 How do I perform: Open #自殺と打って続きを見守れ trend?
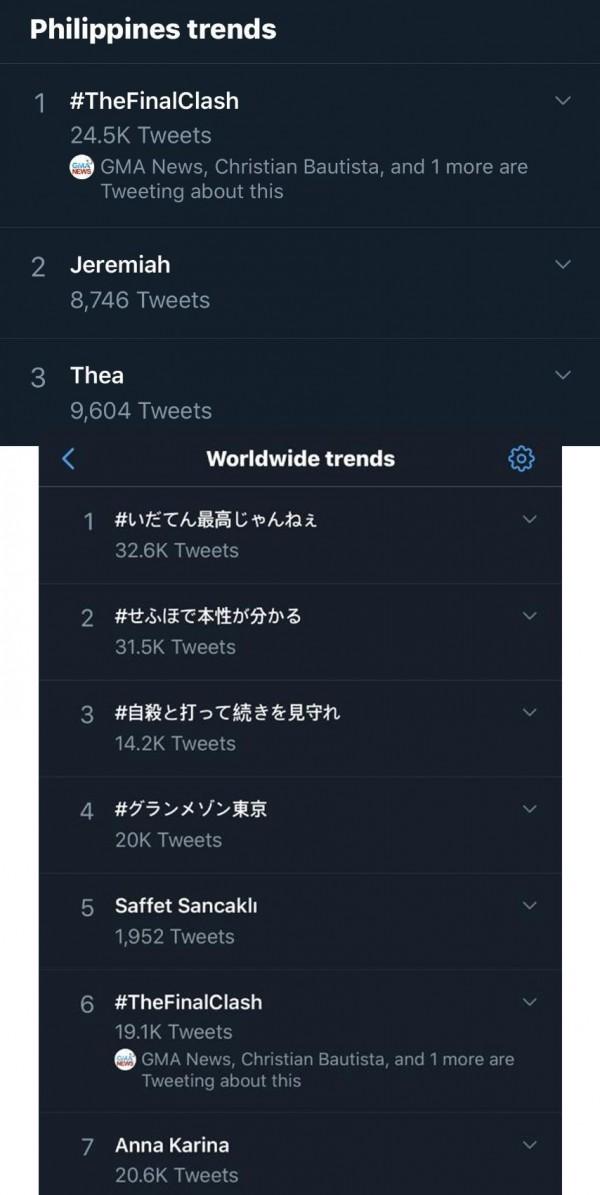pos(228,713)
